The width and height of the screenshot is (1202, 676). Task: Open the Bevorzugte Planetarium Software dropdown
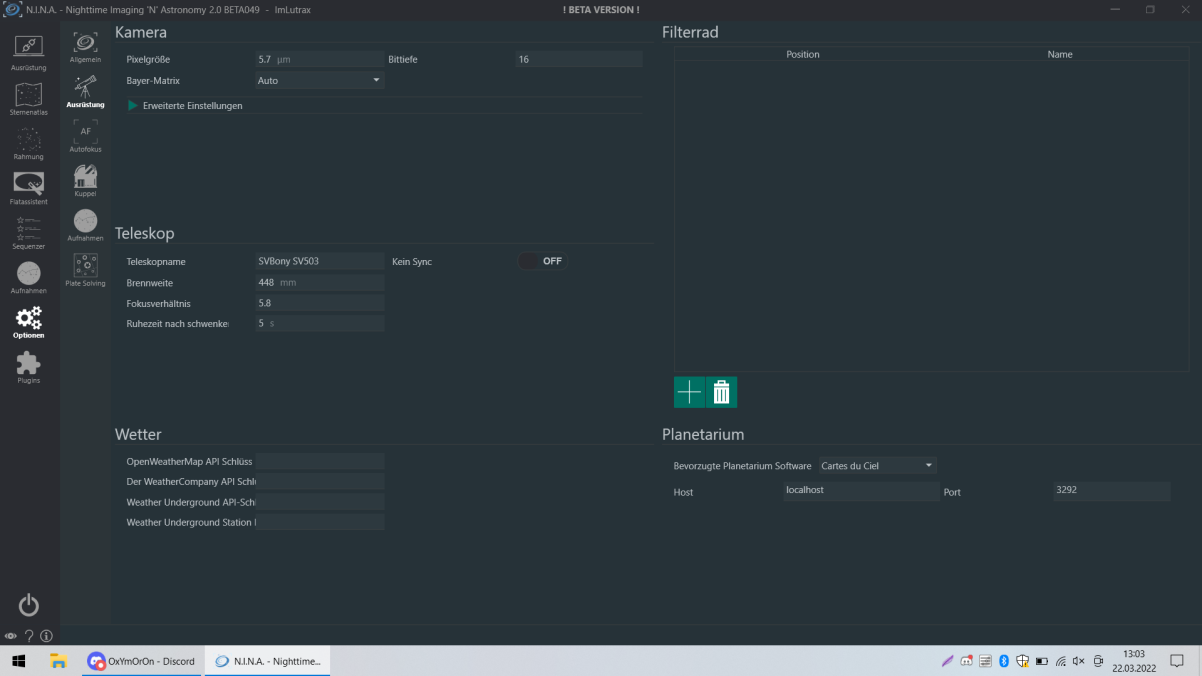tap(878, 465)
